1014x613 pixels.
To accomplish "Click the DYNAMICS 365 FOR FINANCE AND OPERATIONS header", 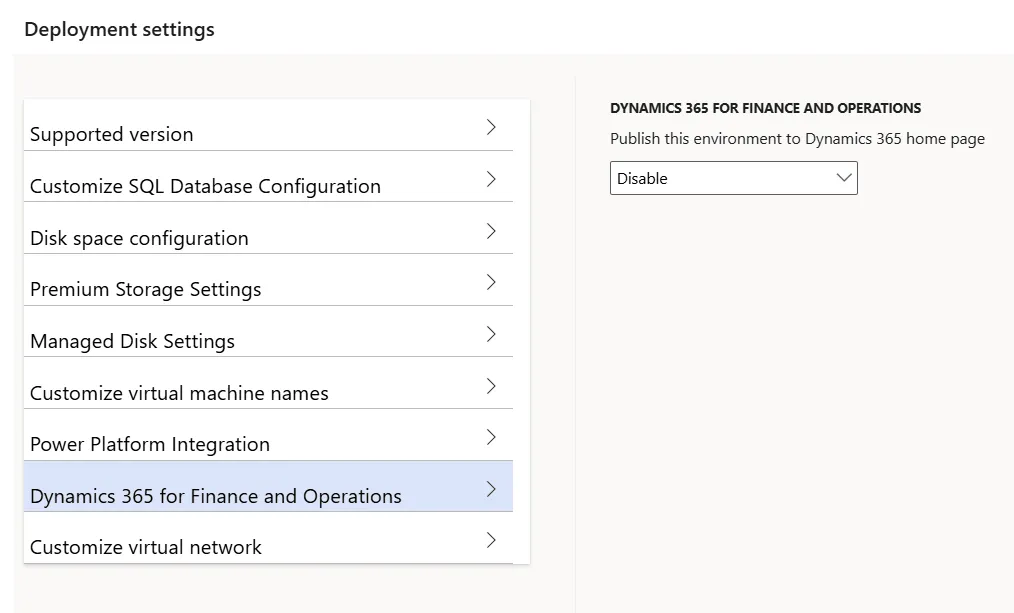I will (765, 108).
